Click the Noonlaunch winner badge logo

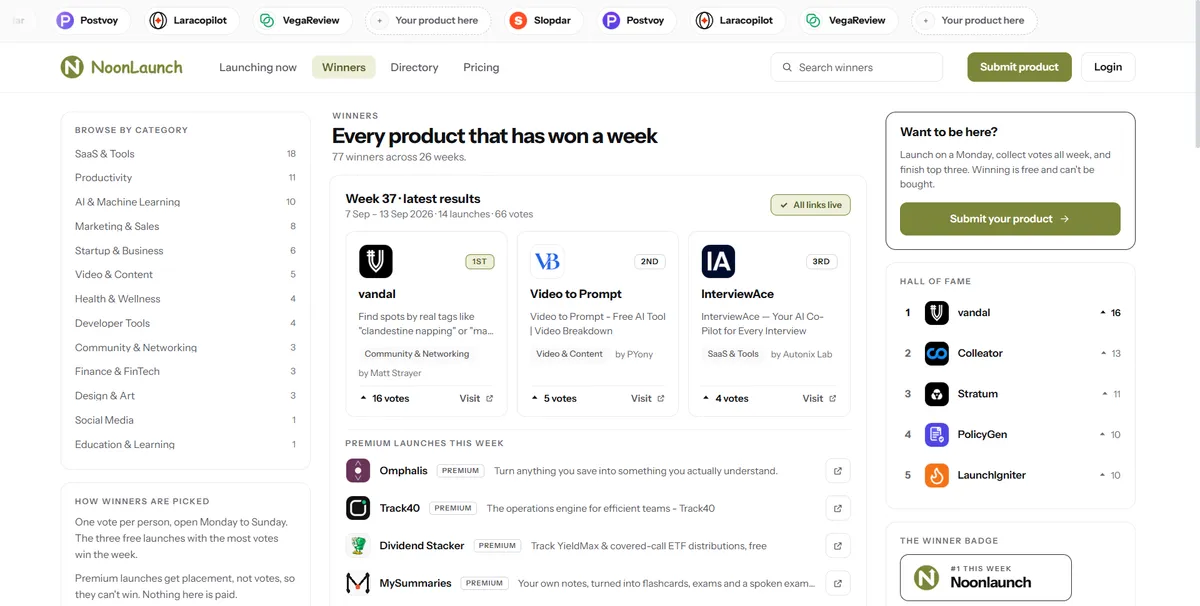click(x=927, y=578)
